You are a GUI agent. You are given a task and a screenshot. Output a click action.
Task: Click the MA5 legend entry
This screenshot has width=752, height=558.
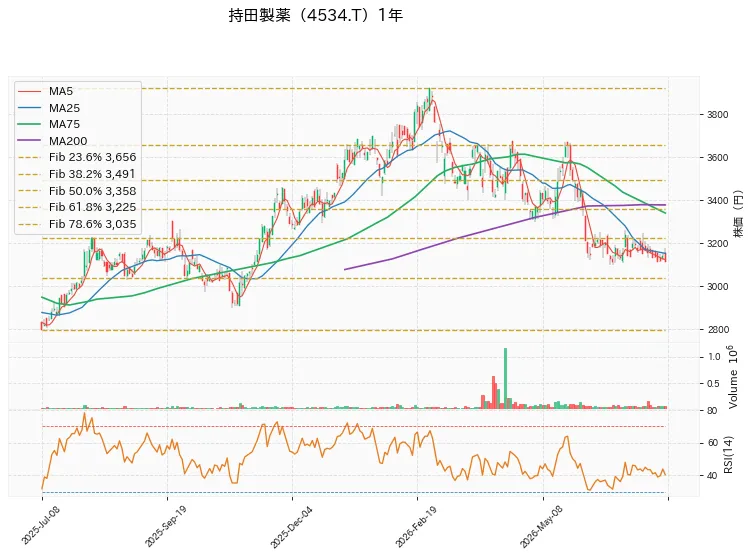click(46, 91)
